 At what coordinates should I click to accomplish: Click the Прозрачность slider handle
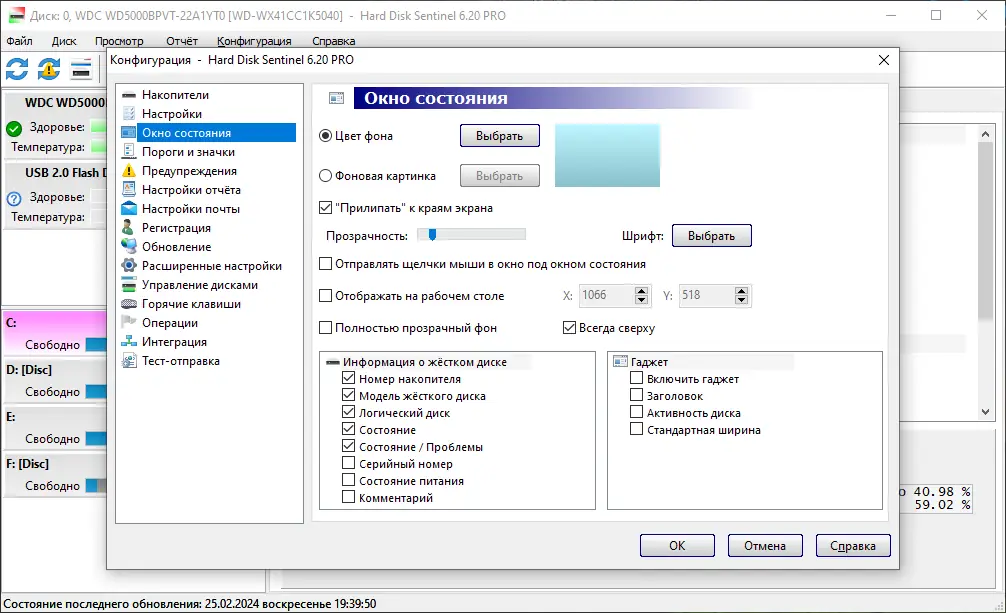432,235
